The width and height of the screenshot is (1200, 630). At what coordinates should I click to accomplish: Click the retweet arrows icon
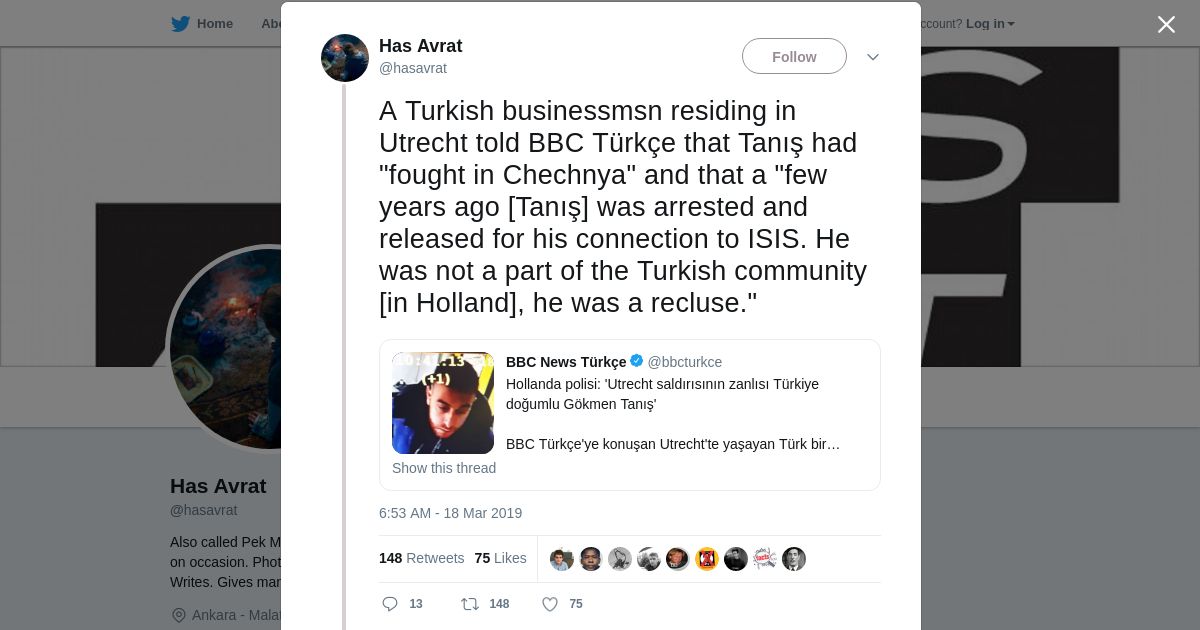(x=470, y=604)
